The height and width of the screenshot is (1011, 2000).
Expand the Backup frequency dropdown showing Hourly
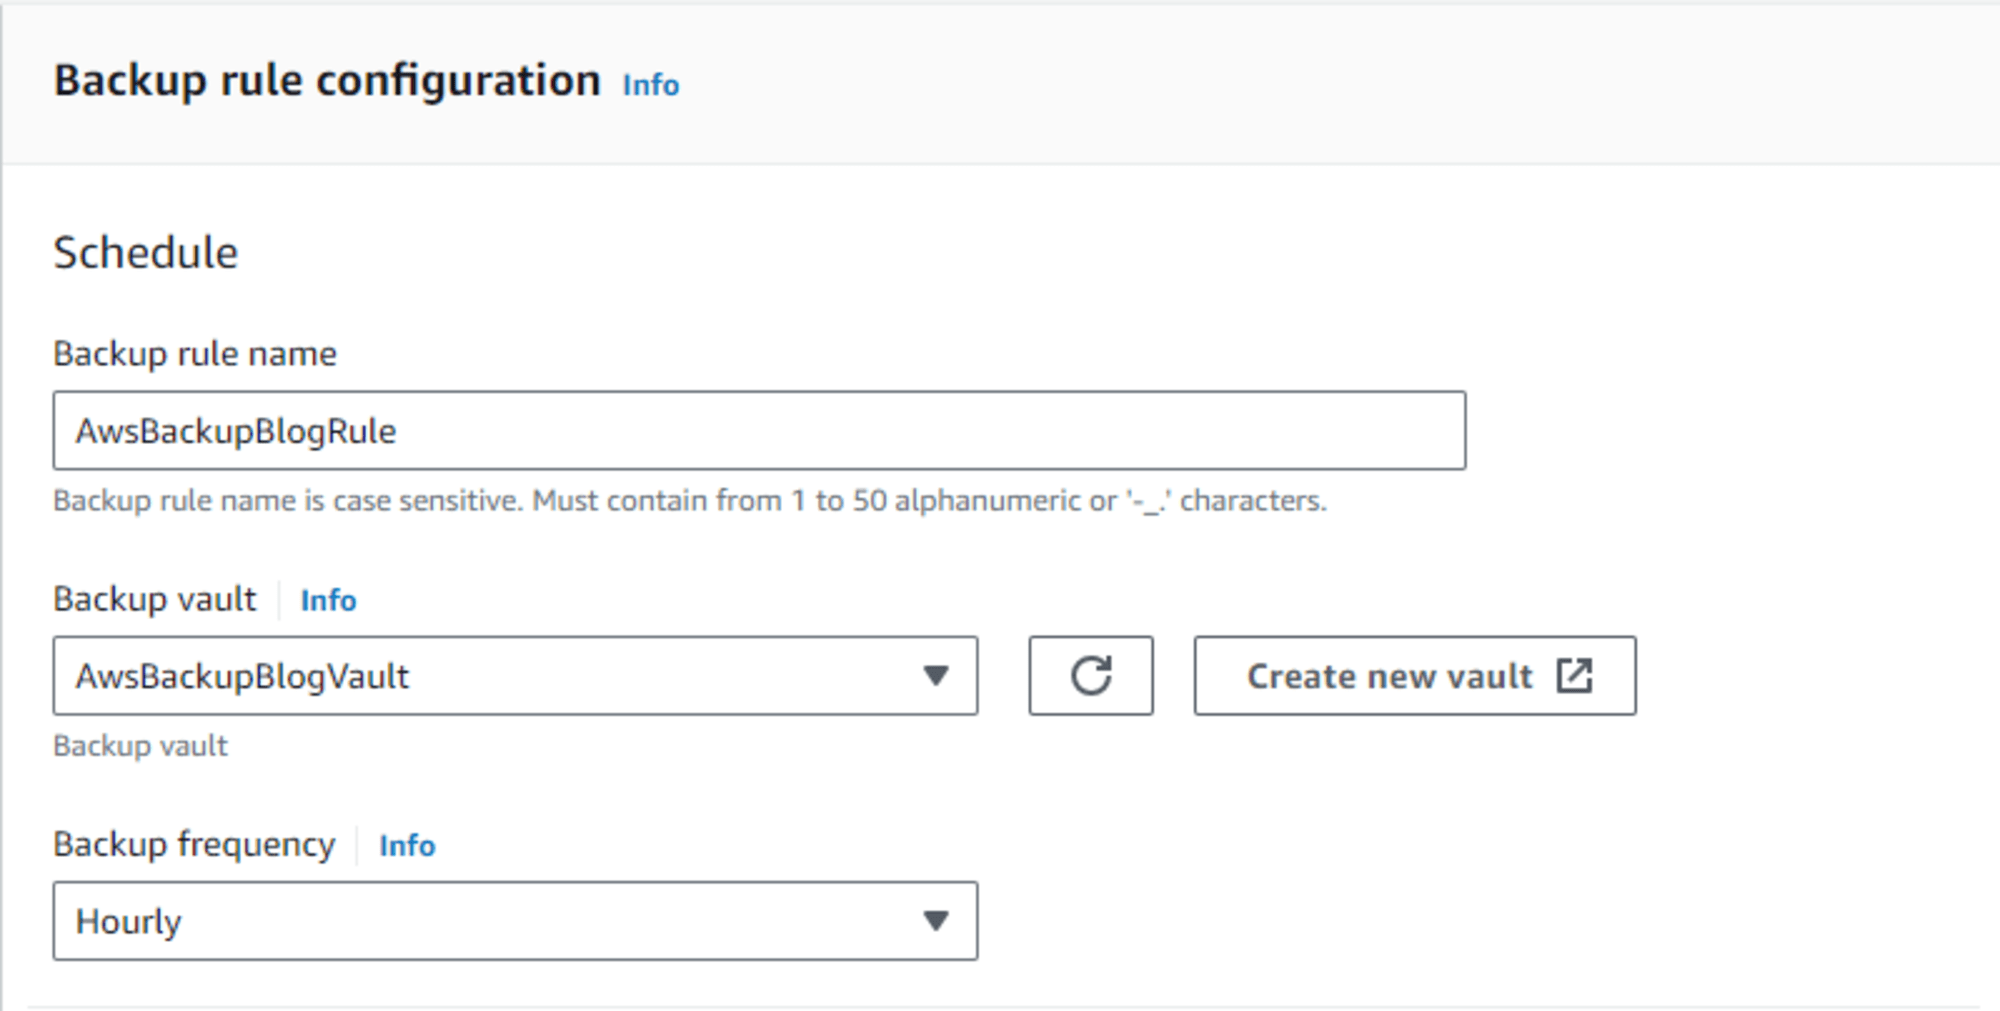[x=515, y=921]
